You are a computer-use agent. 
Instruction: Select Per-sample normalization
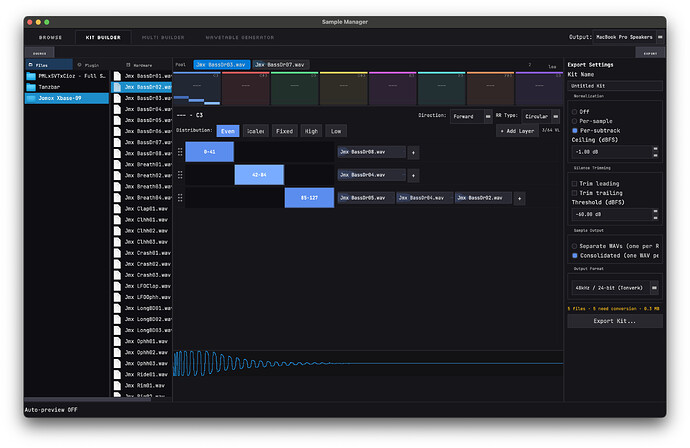pos(574,121)
